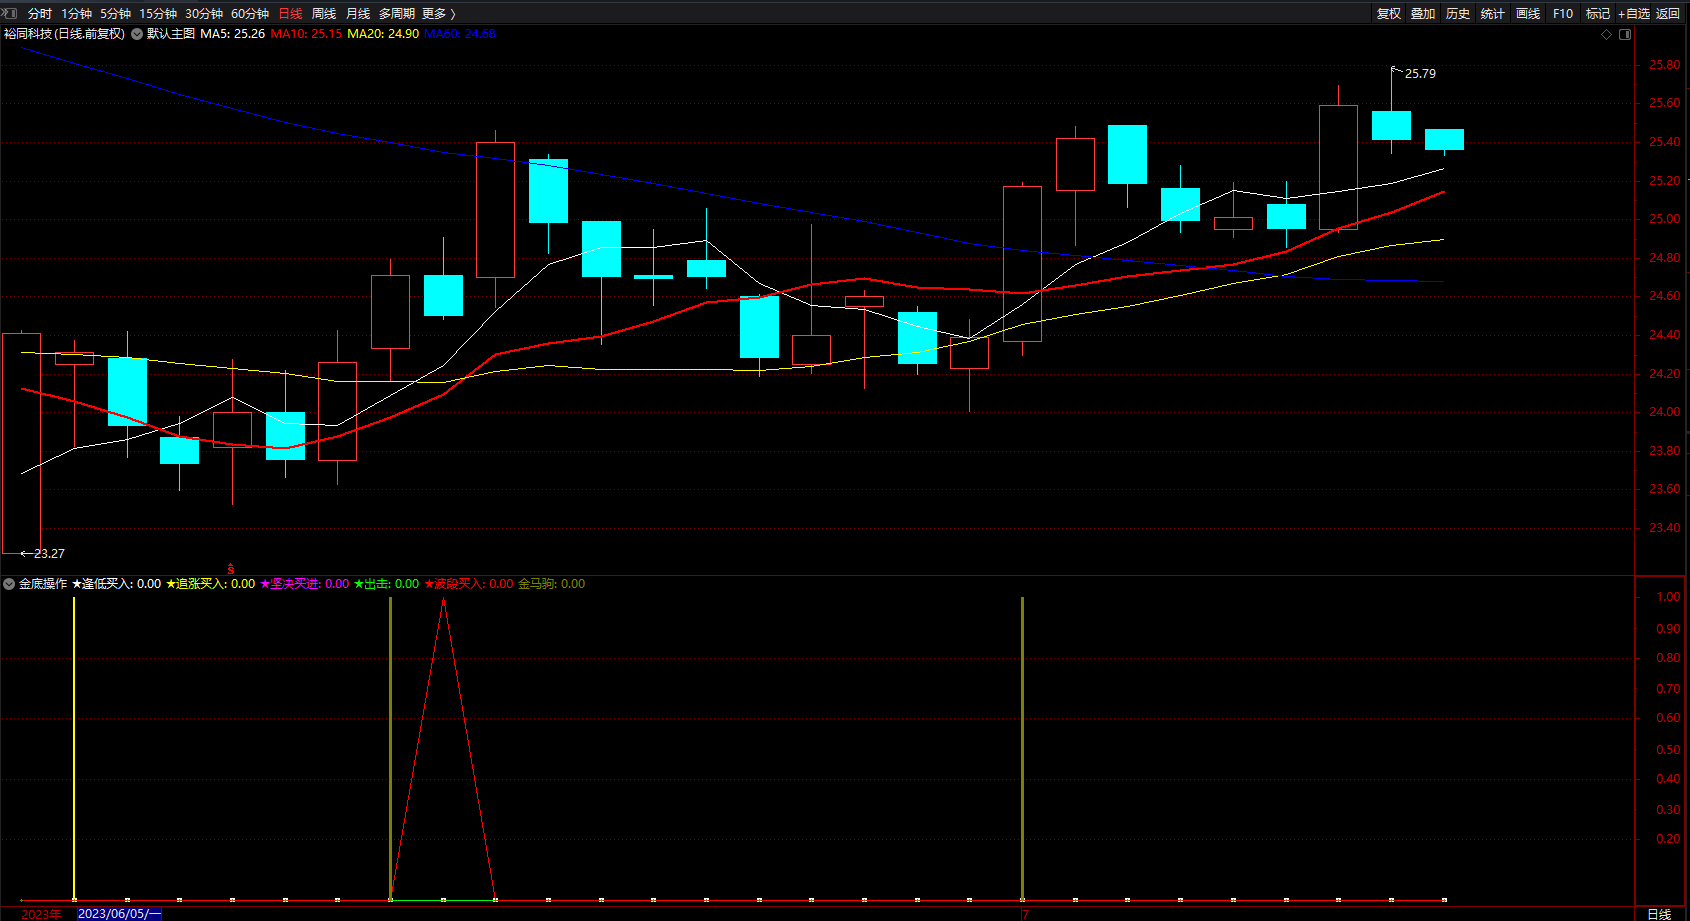This screenshot has height=921, width=1690.
Task: Click the 2023年 year label
Action: pyautogui.click(x=41, y=914)
